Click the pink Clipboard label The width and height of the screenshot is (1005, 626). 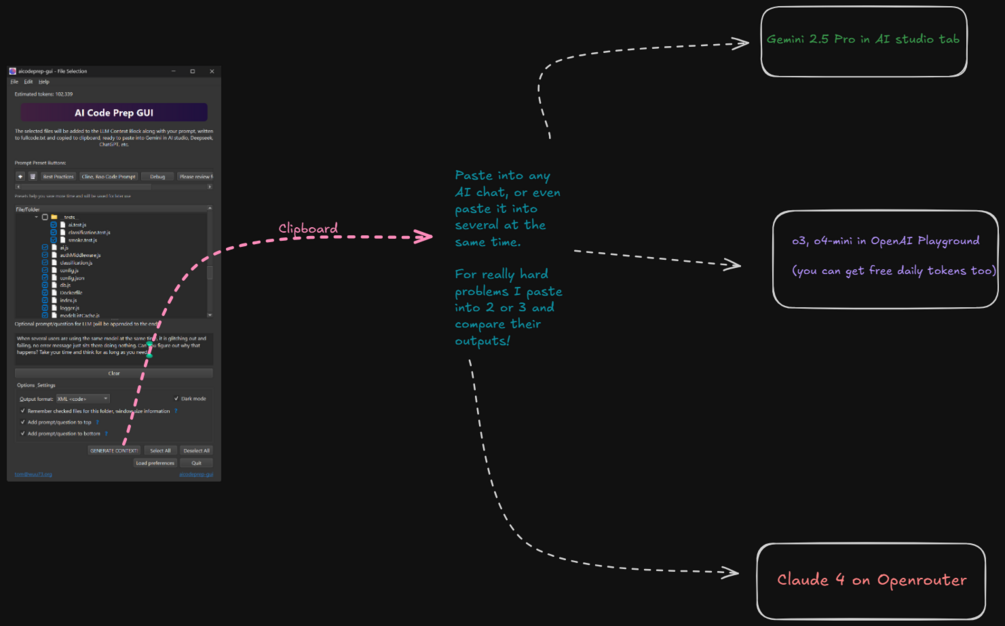pyautogui.click(x=308, y=228)
